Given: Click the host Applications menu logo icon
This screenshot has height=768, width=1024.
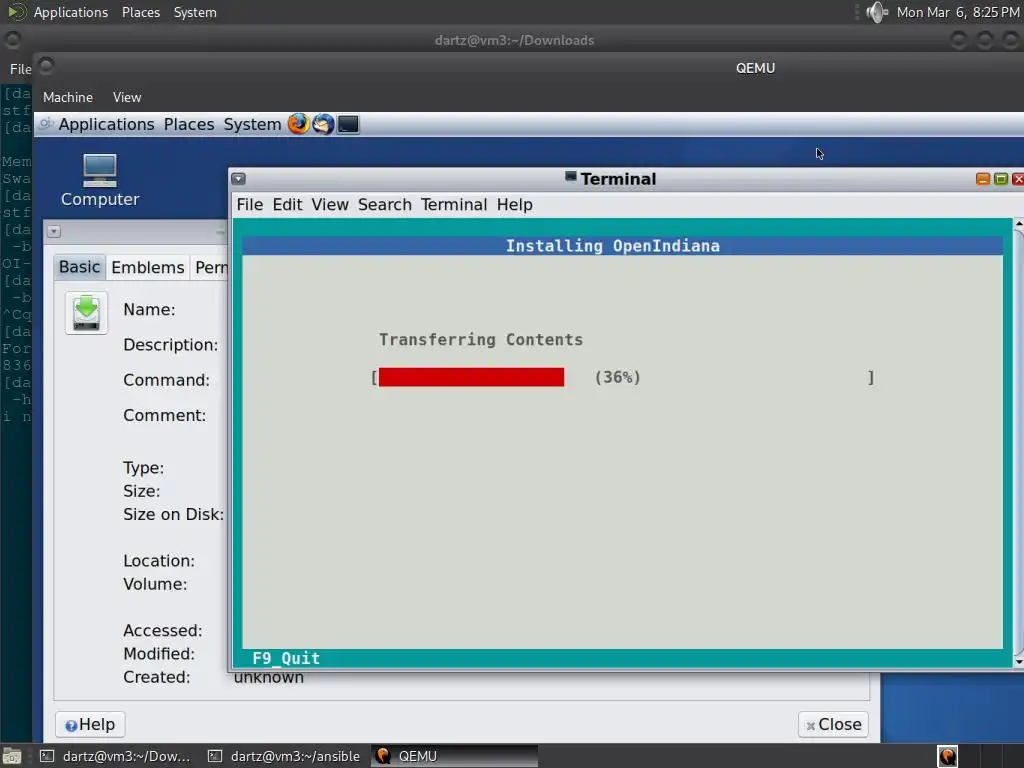Looking at the screenshot, I should (16, 12).
